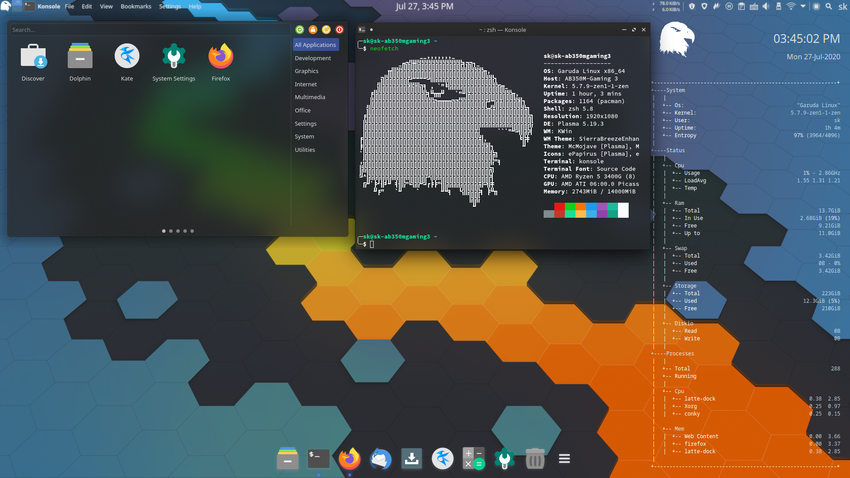Go to first launcher page dot
The height and width of the screenshot is (478, 850).
click(164, 231)
